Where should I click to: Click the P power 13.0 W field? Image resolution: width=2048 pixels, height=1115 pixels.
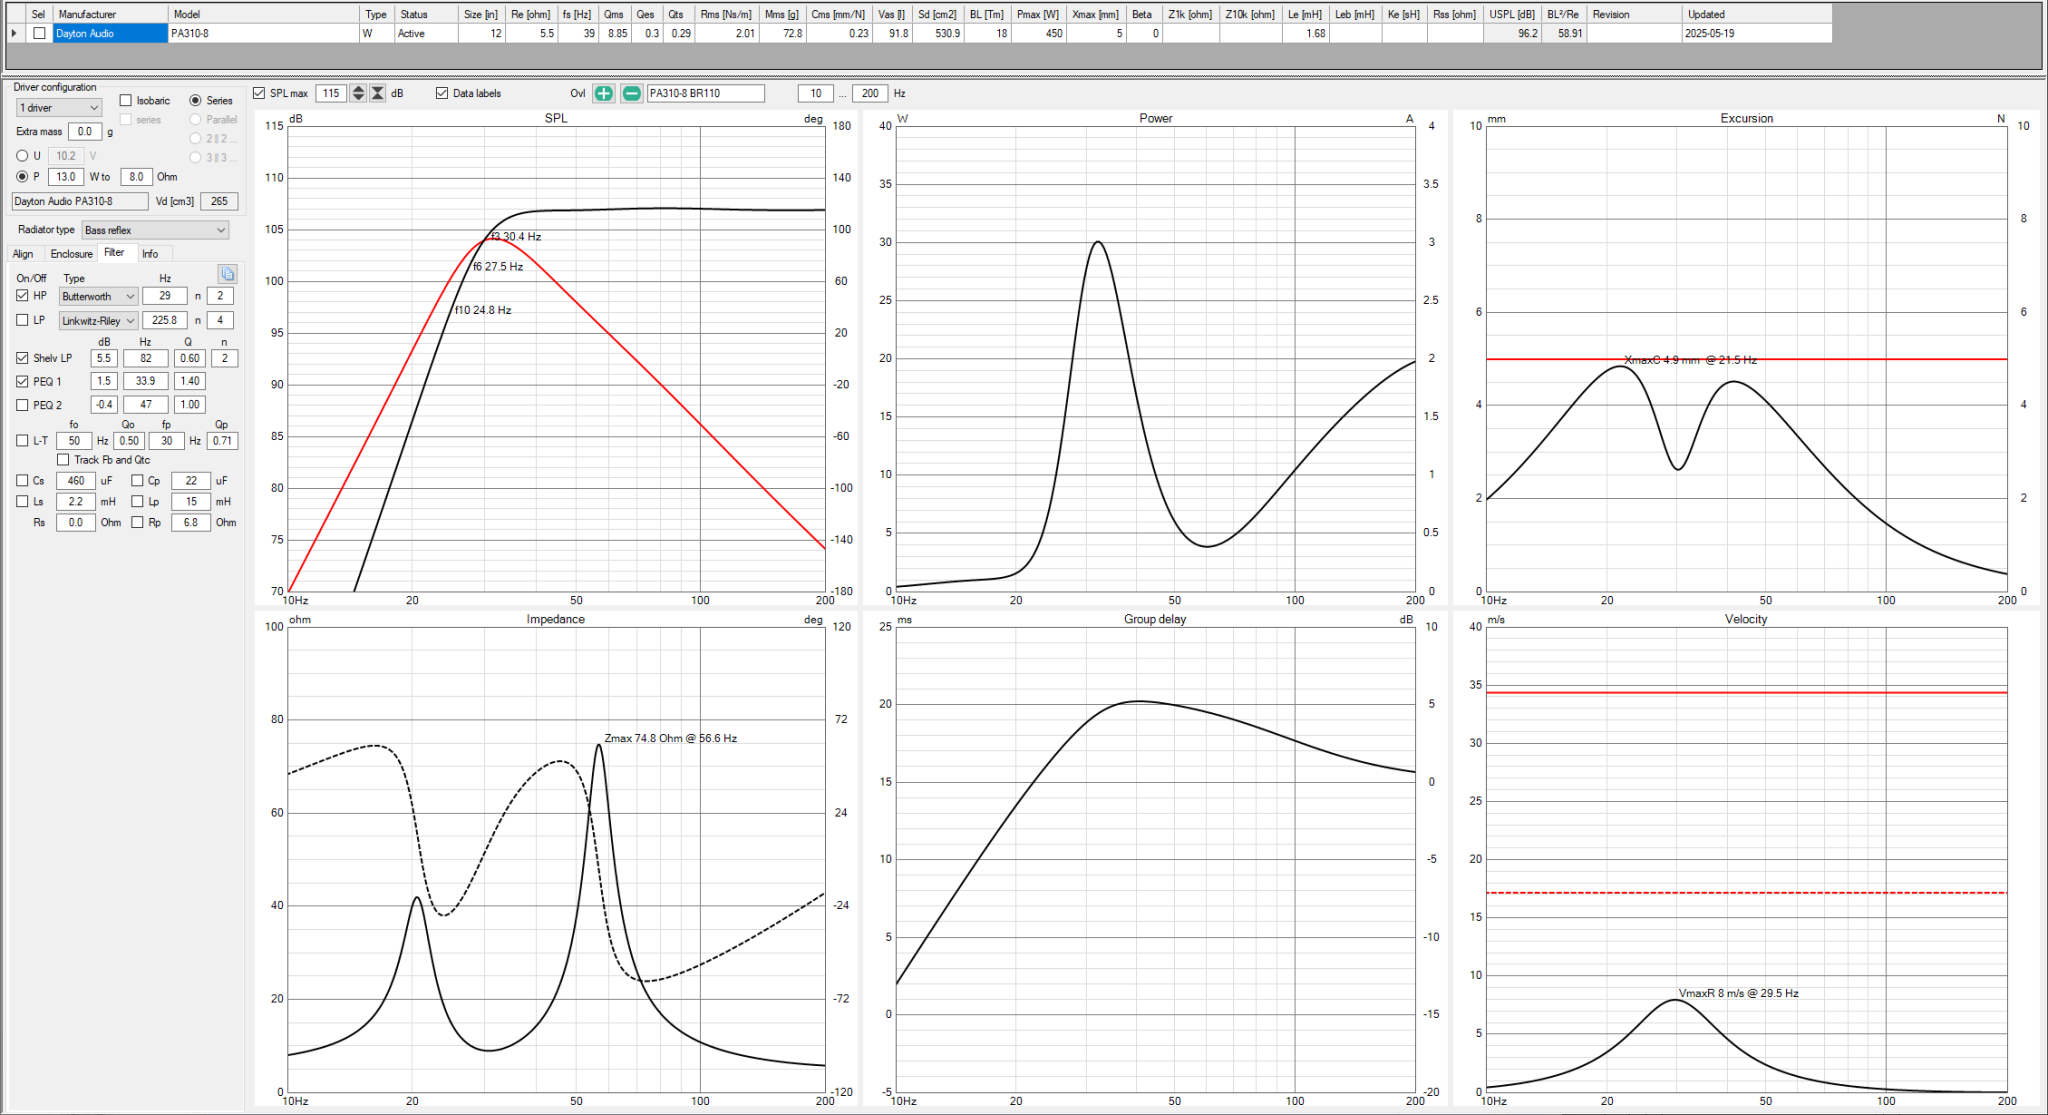[66, 176]
